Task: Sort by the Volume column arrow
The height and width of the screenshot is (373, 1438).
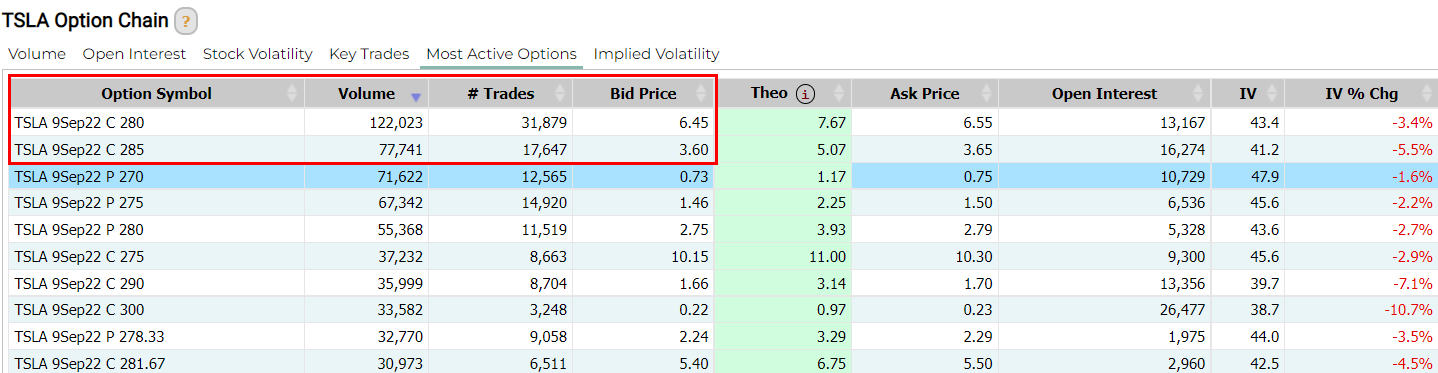Action: click(x=416, y=97)
